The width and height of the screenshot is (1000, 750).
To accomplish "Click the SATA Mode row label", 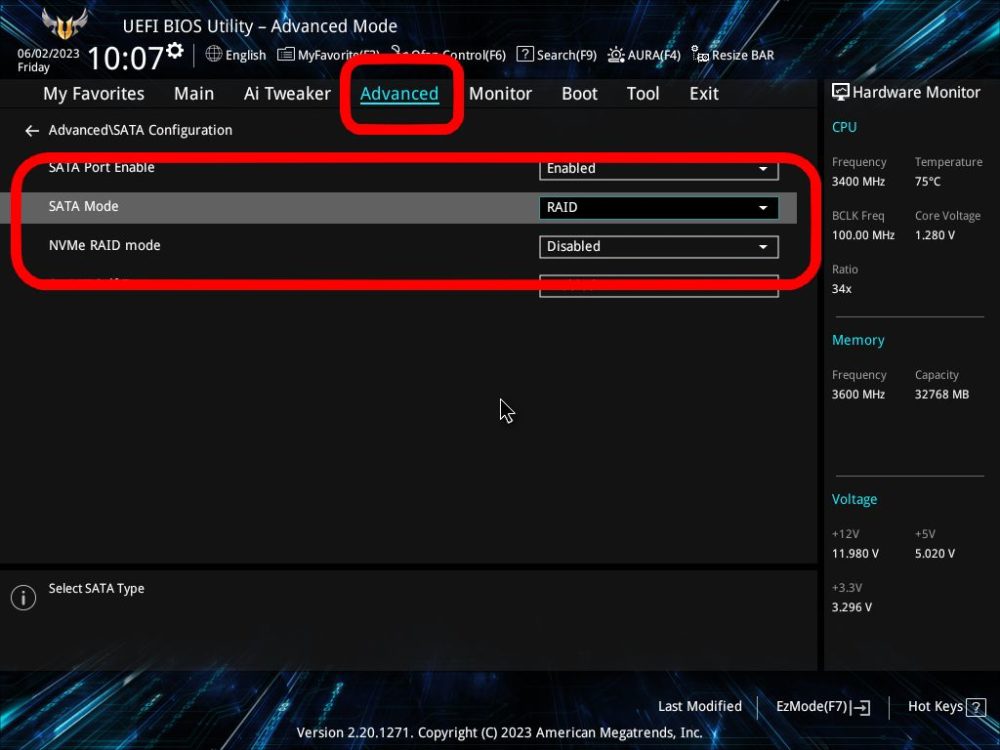I will (x=84, y=207).
